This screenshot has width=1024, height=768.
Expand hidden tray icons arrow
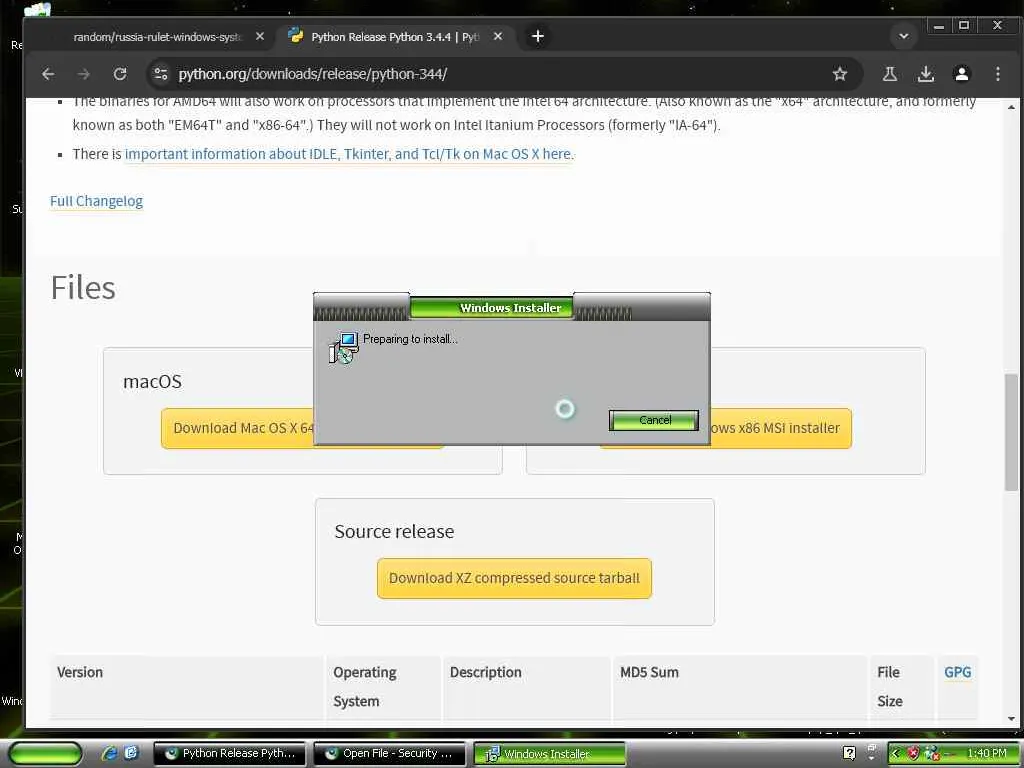pos(895,753)
